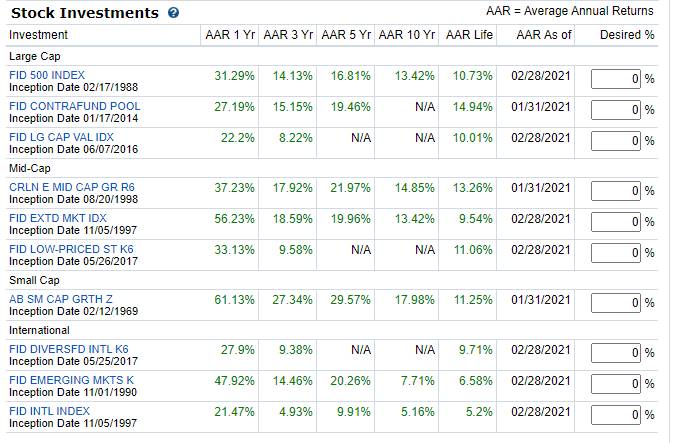683x443 pixels.
Task: Focus the Desired % field for FID LG CAP VAL IDX
Action: coord(616,141)
